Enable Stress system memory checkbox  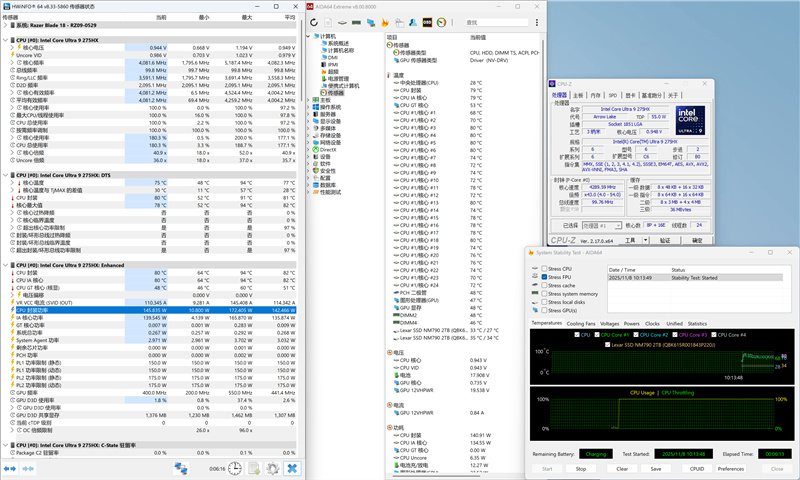click(543, 293)
